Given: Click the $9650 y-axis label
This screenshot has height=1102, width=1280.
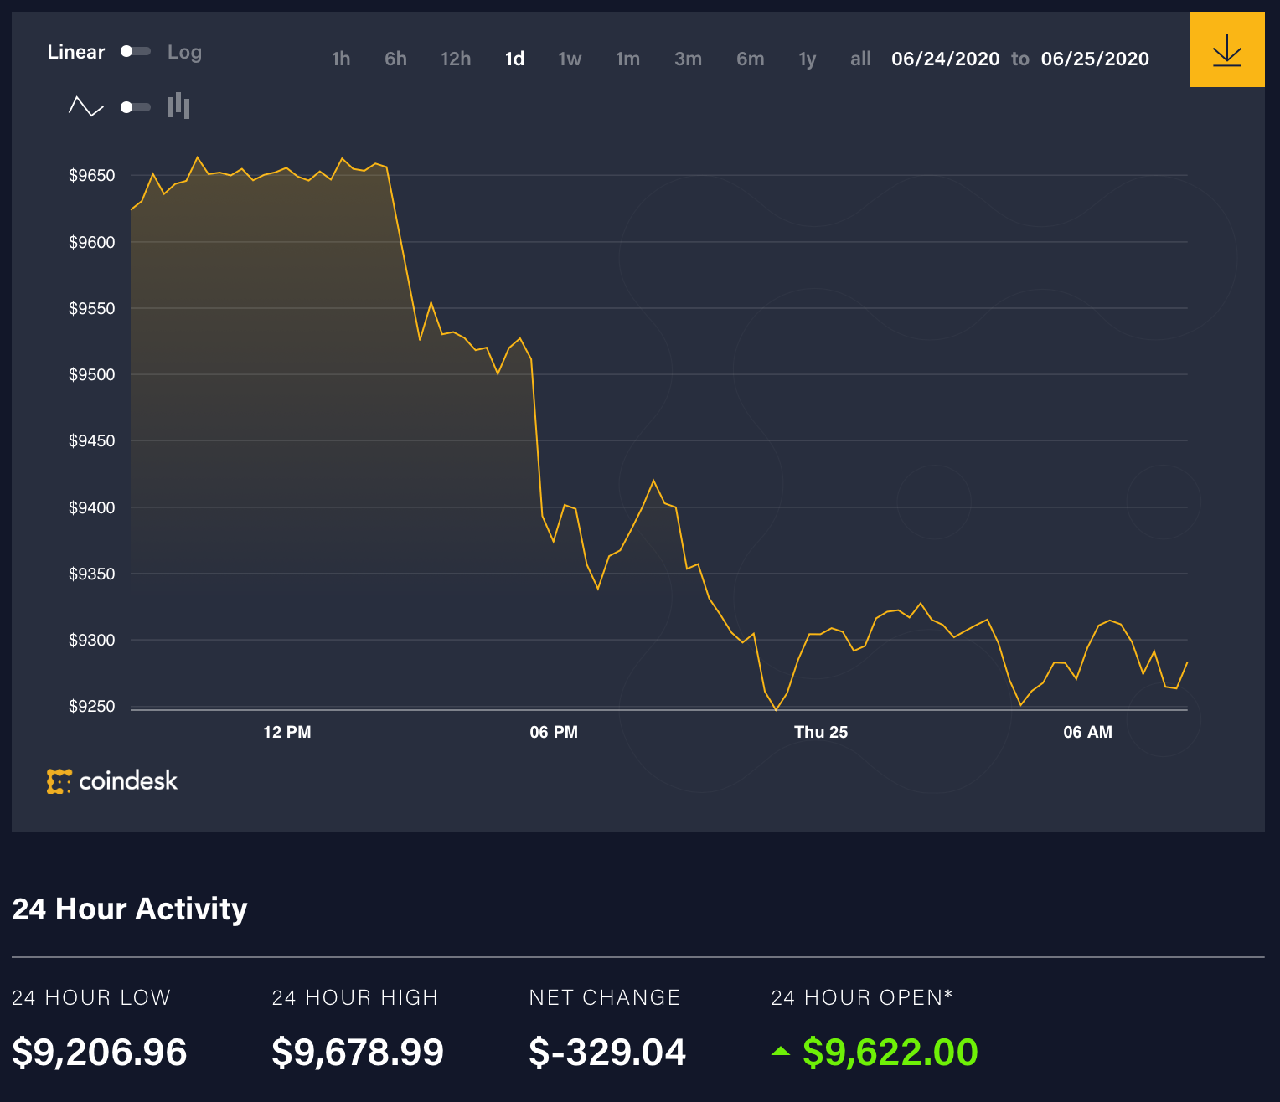Looking at the screenshot, I should 92,176.
